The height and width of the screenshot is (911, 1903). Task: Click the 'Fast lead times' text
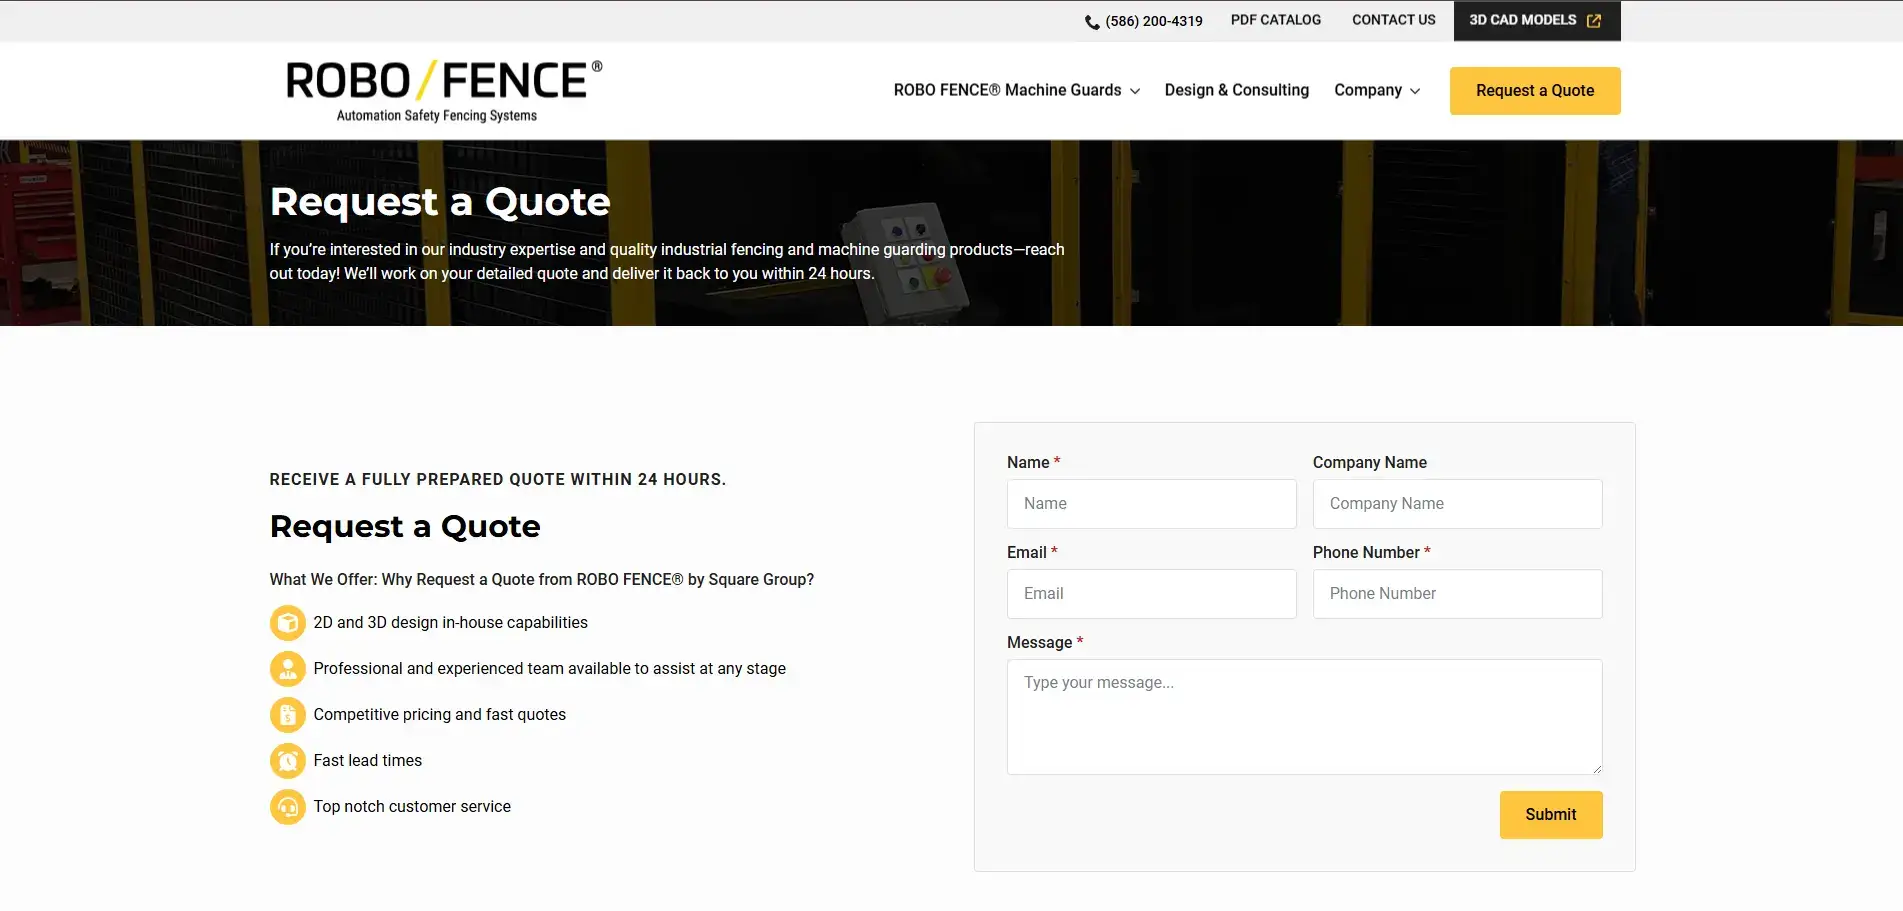click(368, 761)
